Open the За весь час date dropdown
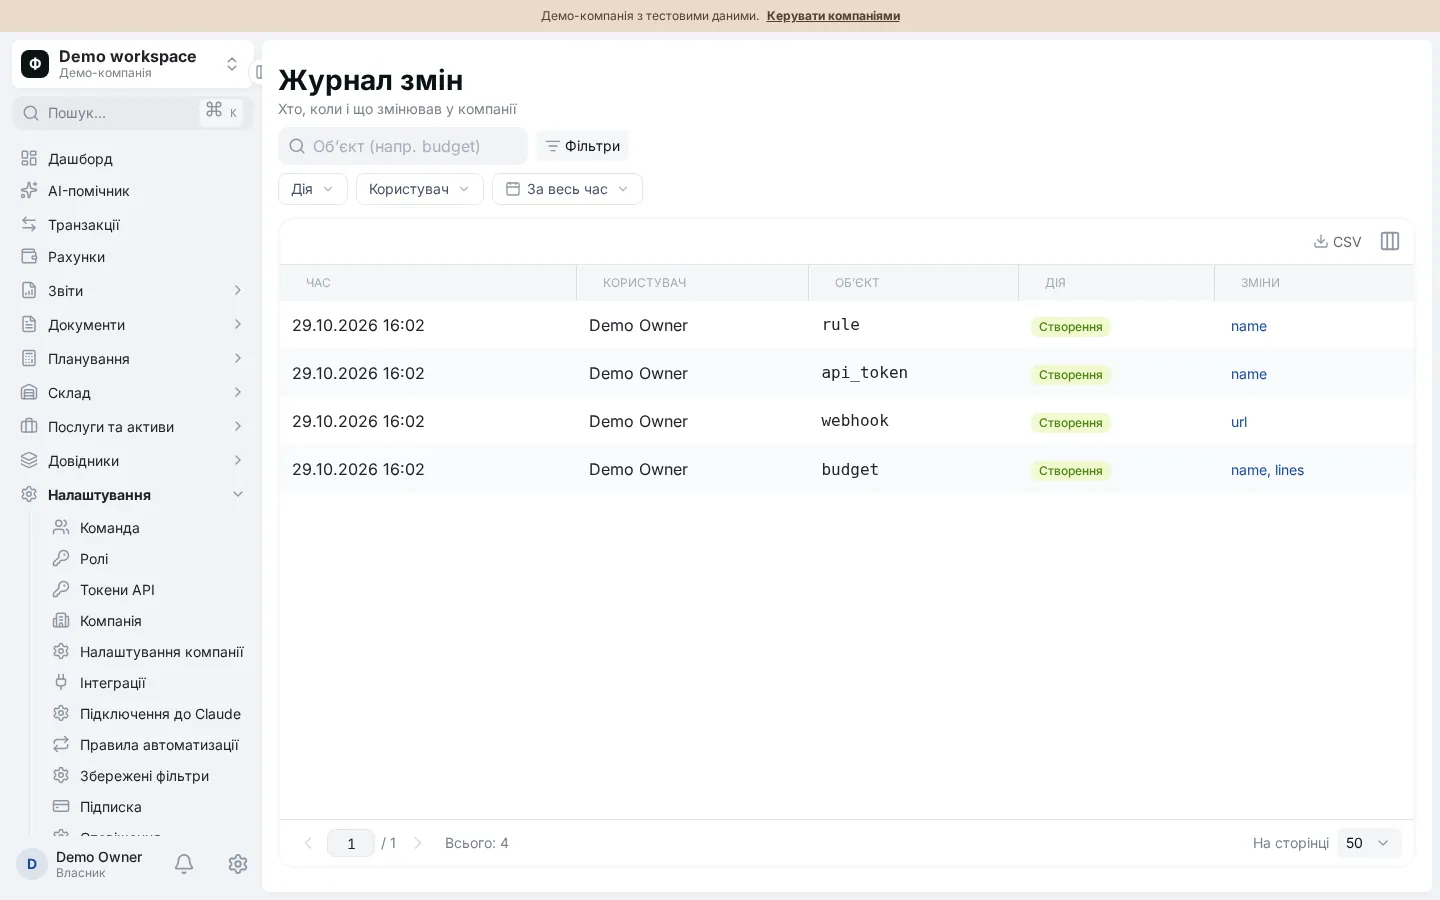 567,189
